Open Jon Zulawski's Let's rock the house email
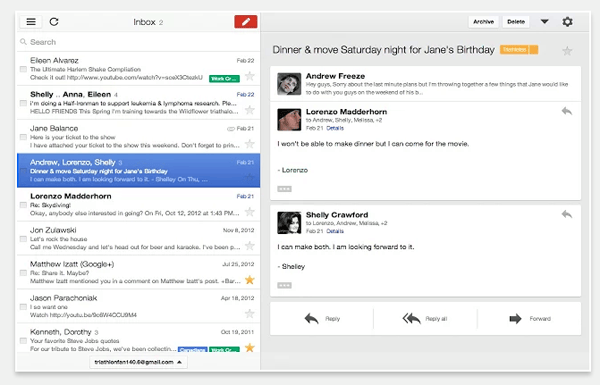 coord(139,238)
